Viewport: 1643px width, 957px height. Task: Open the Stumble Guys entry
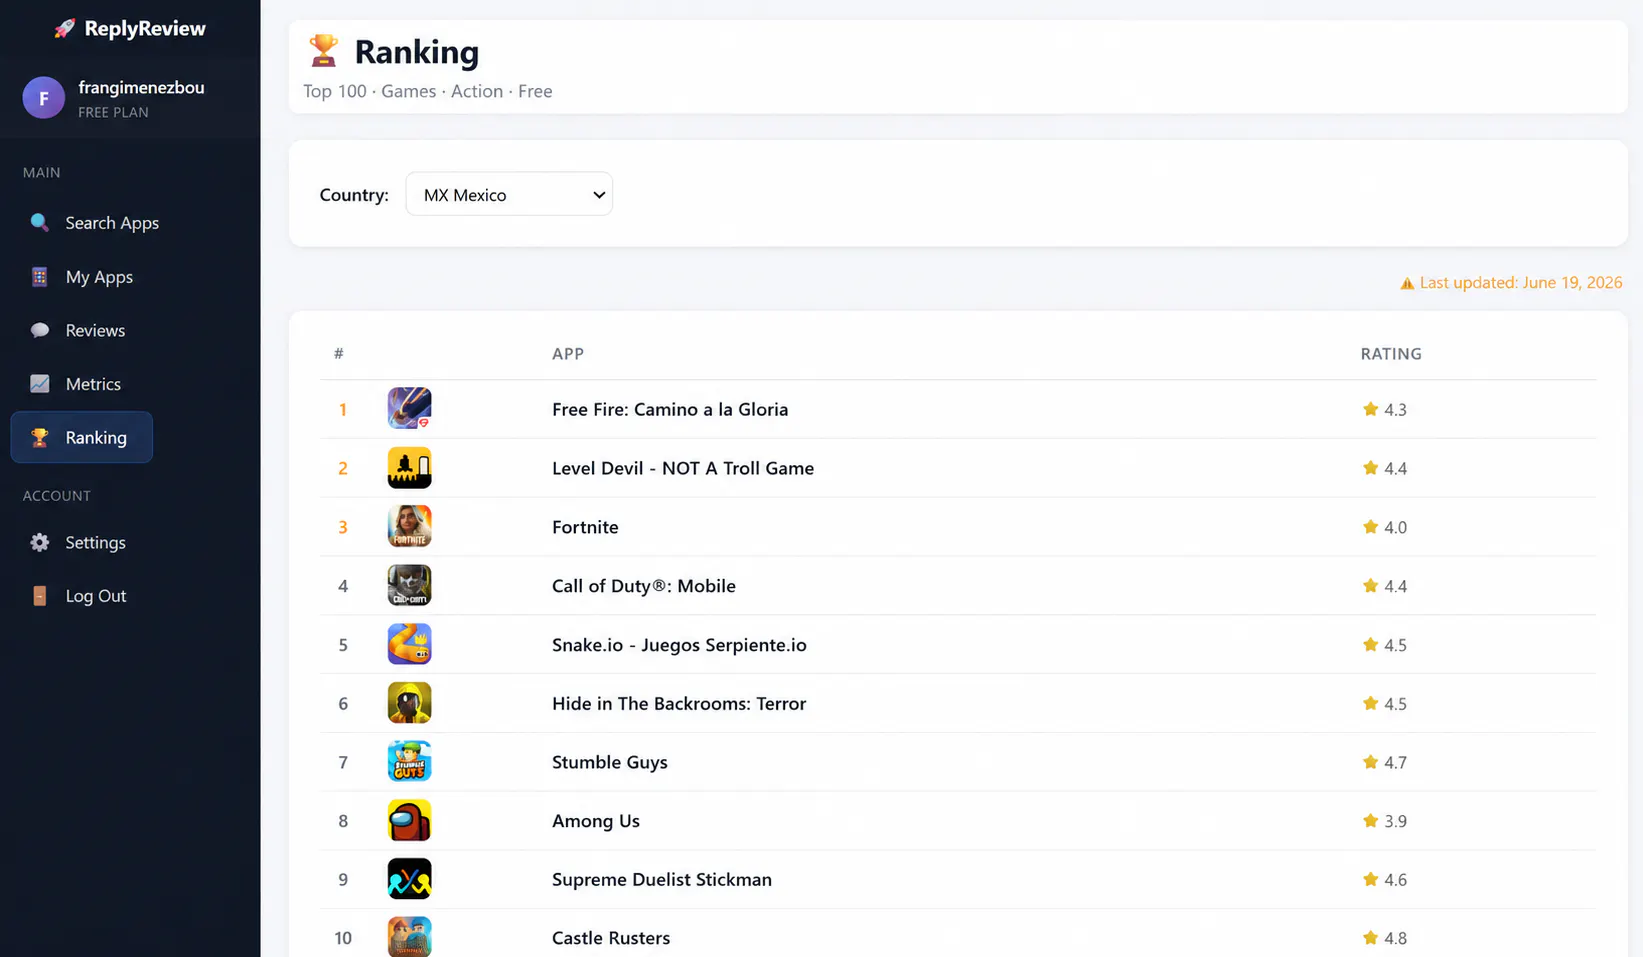(610, 762)
